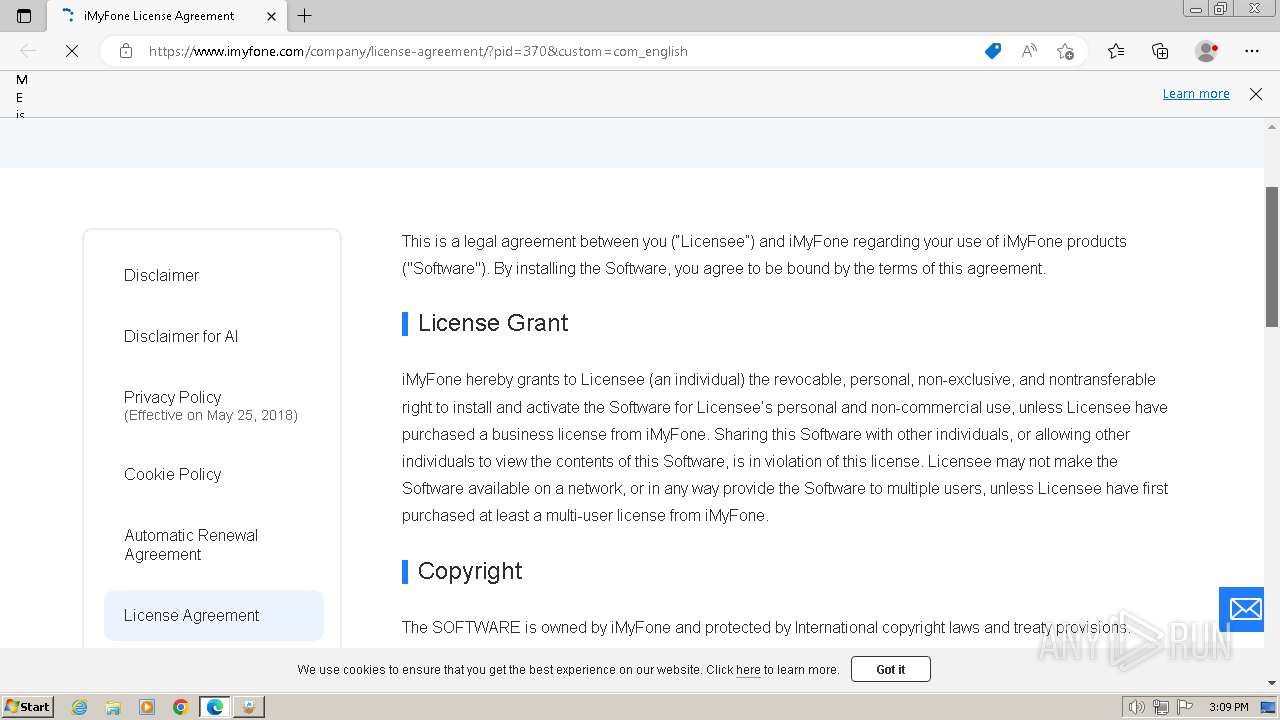
Task: Click the Copyright heading
Action: click(470, 571)
